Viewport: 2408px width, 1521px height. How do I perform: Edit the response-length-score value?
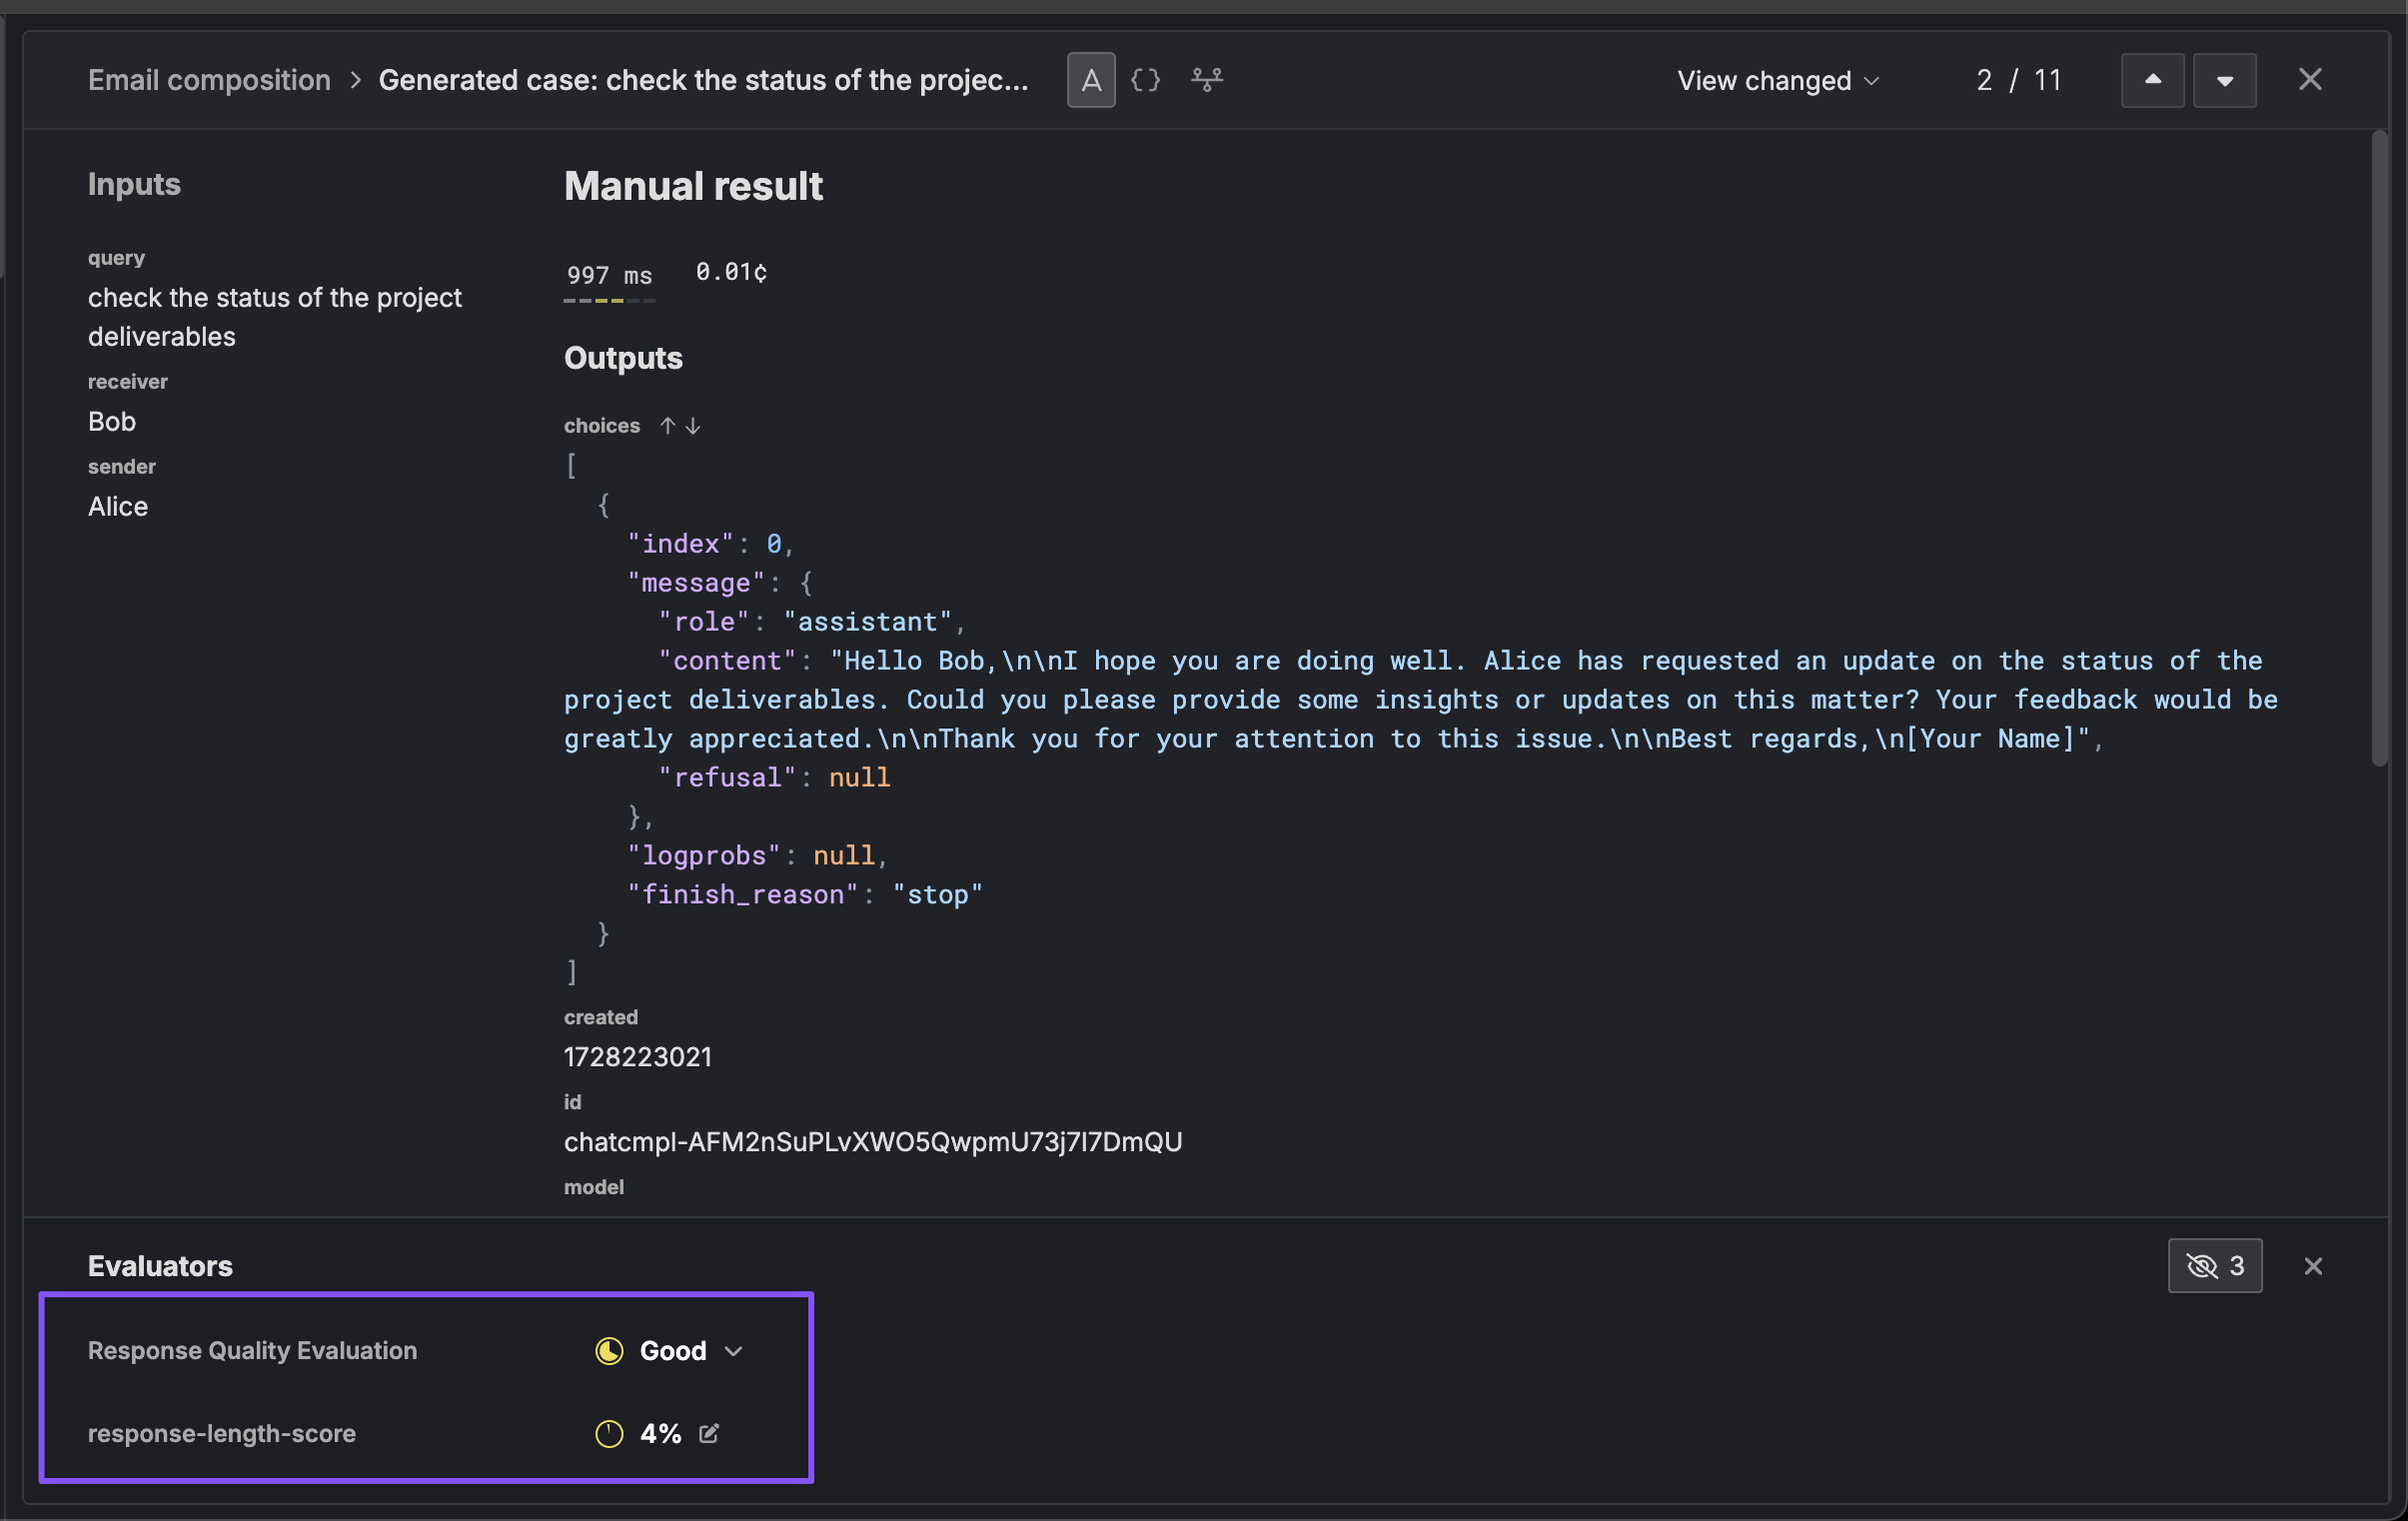click(x=709, y=1434)
